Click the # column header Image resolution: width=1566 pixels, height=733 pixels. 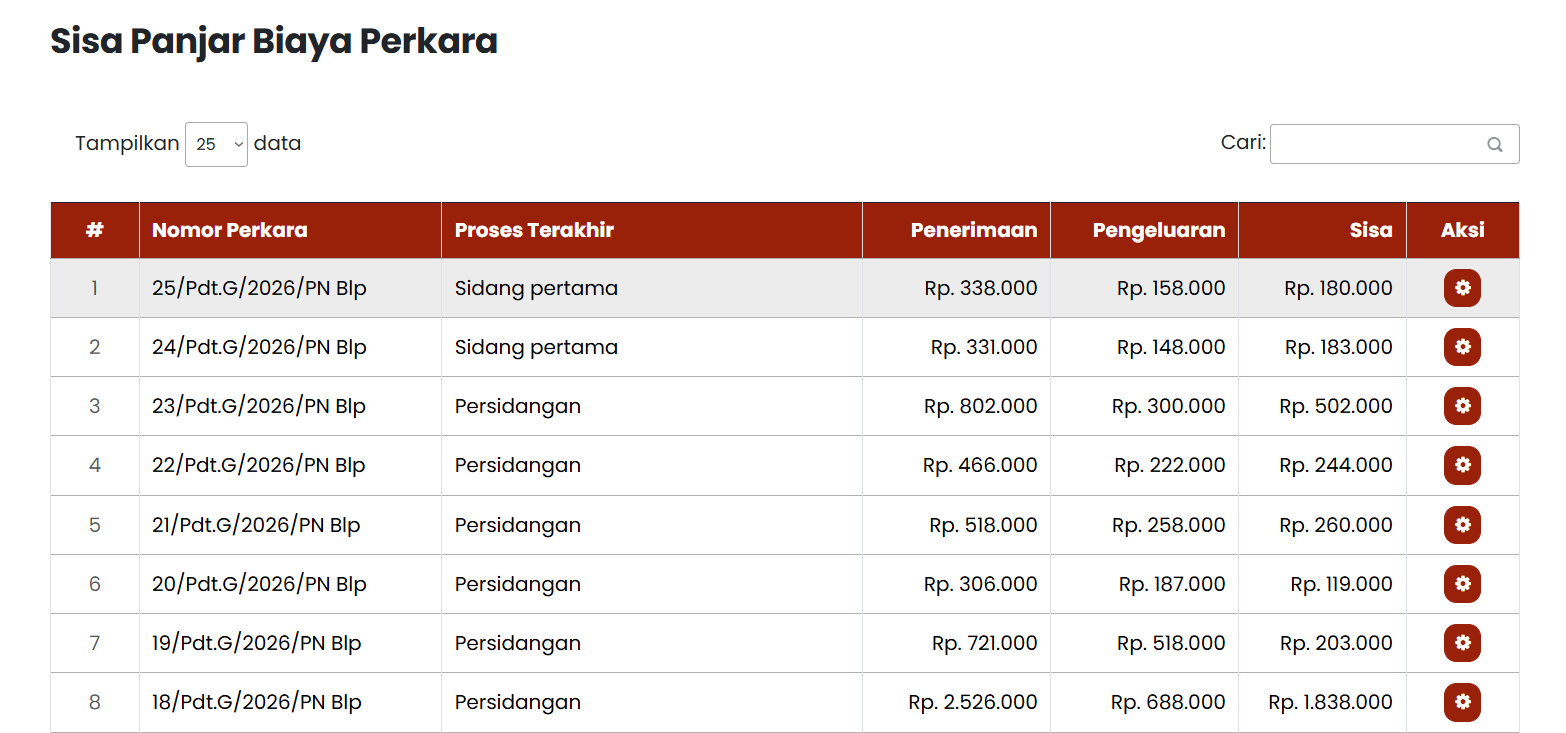(x=95, y=230)
